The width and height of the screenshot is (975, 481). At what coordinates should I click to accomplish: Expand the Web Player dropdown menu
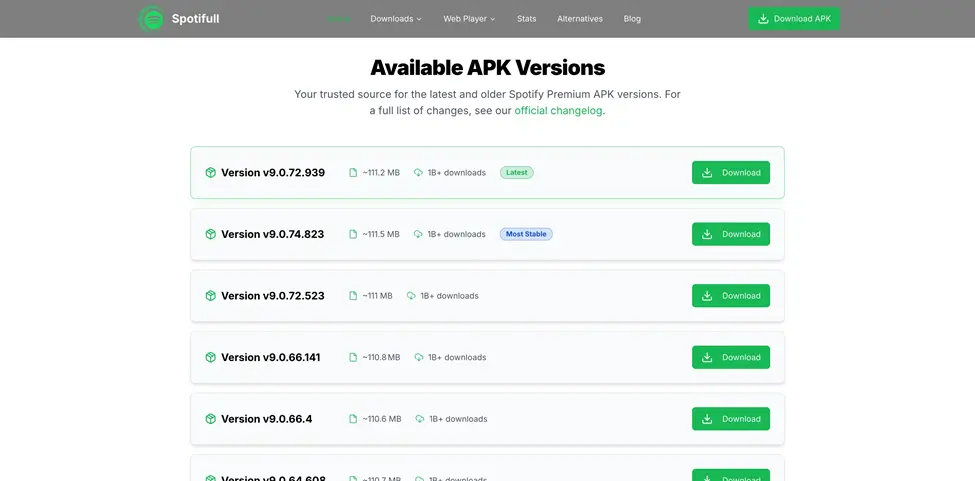point(469,19)
